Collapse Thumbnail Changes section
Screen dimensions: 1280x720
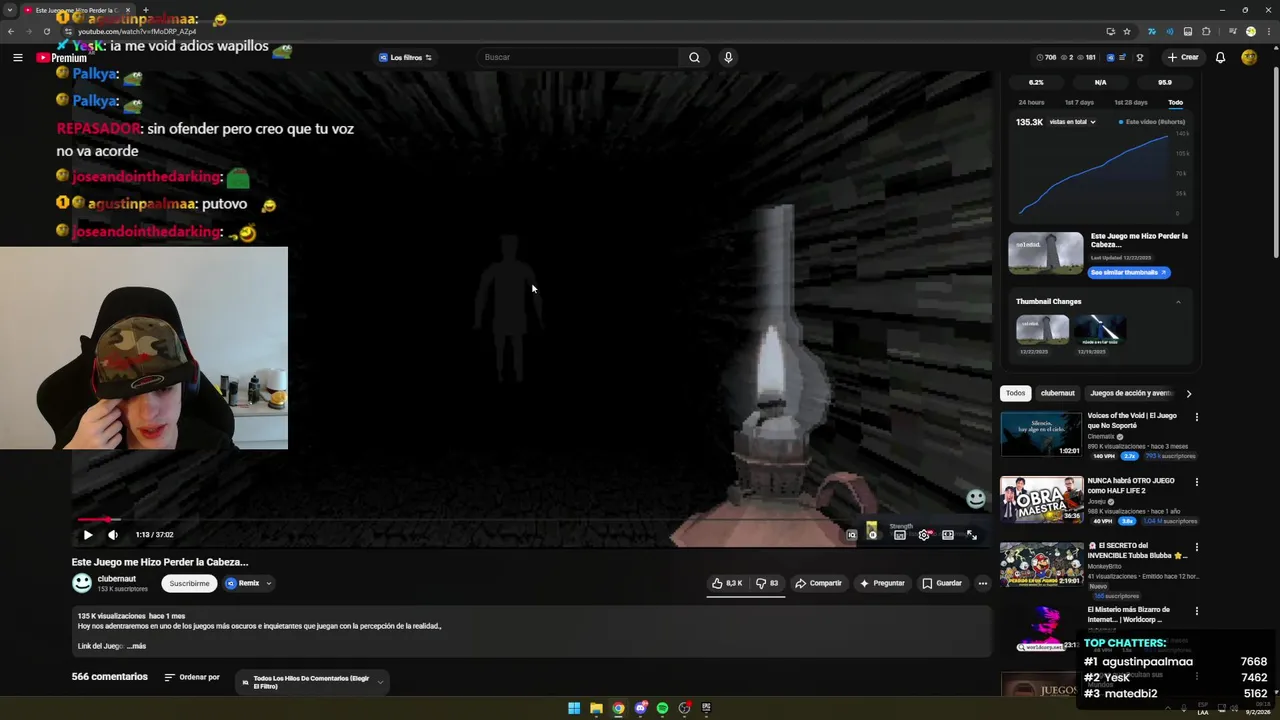[1178, 301]
